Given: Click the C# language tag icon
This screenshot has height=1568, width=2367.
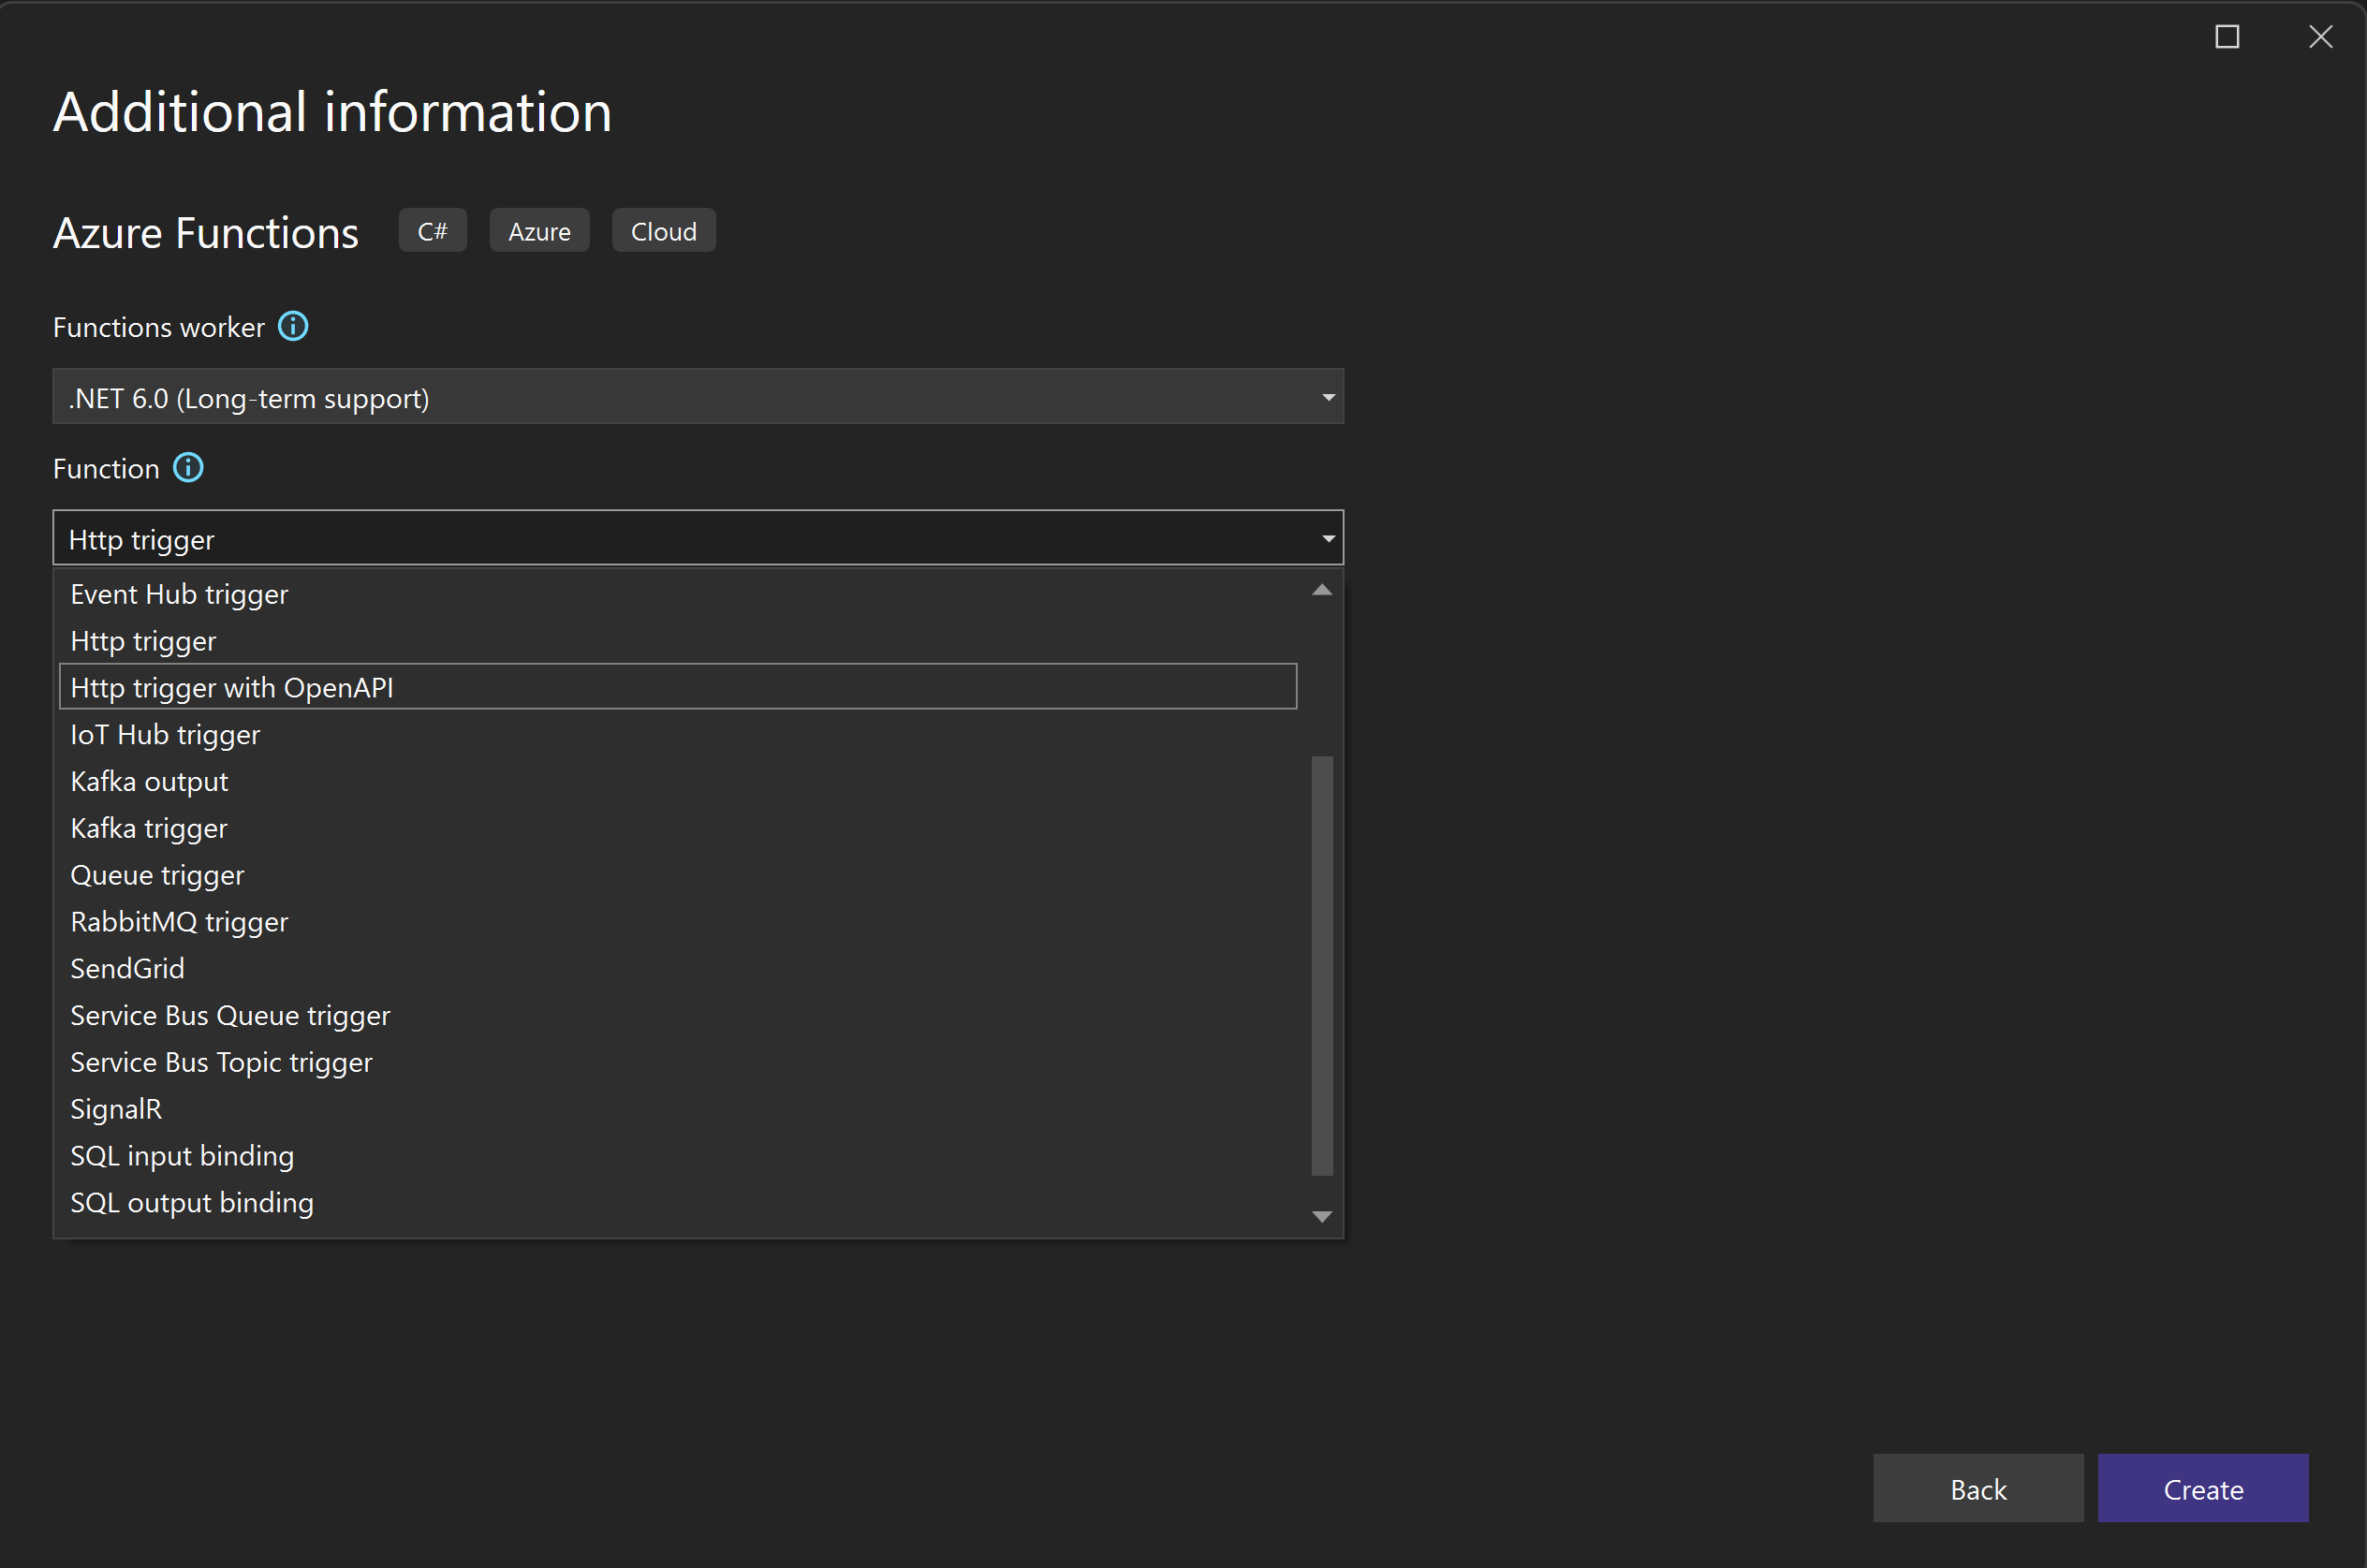Looking at the screenshot, I should (434, 229).
